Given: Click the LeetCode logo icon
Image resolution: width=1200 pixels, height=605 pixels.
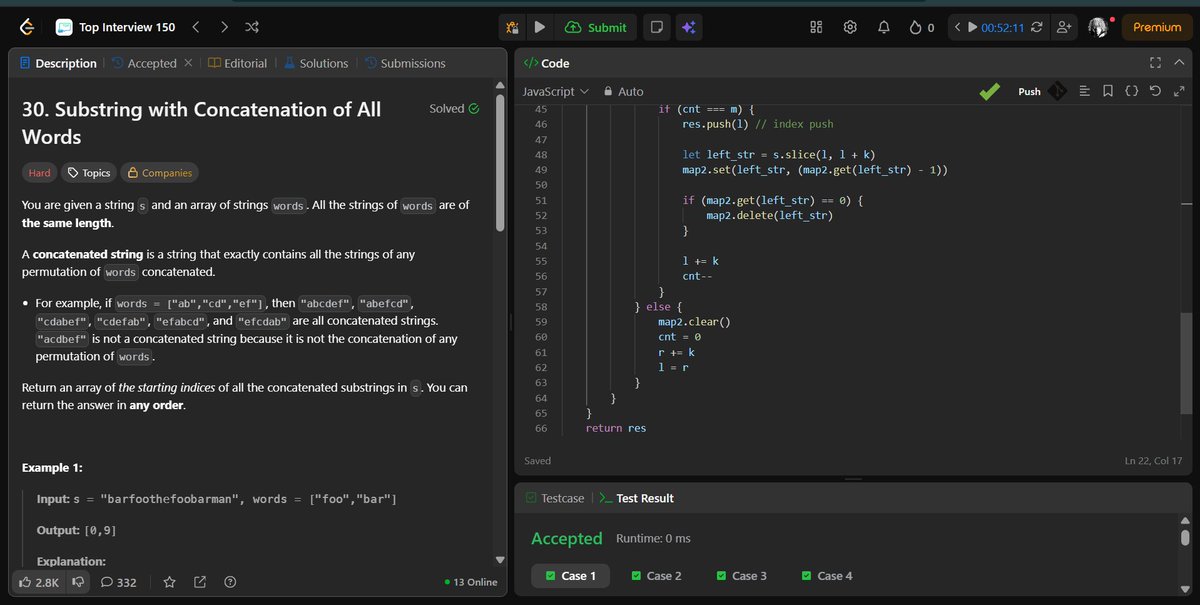Looking at the screenshot, I should click(x=25, y=28).
